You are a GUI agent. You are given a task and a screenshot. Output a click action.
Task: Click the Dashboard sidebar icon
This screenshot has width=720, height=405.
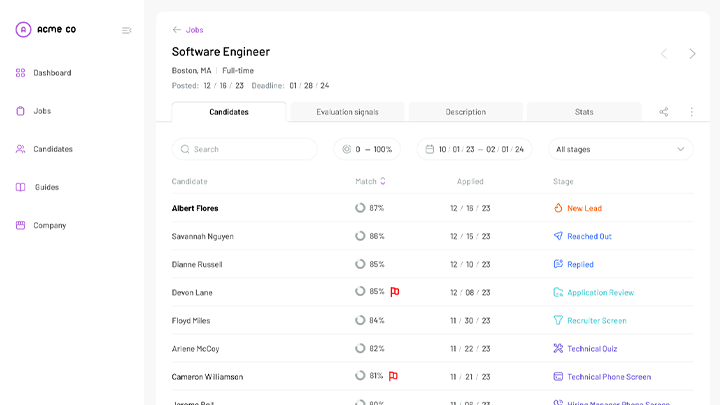(x=21, y=73)
